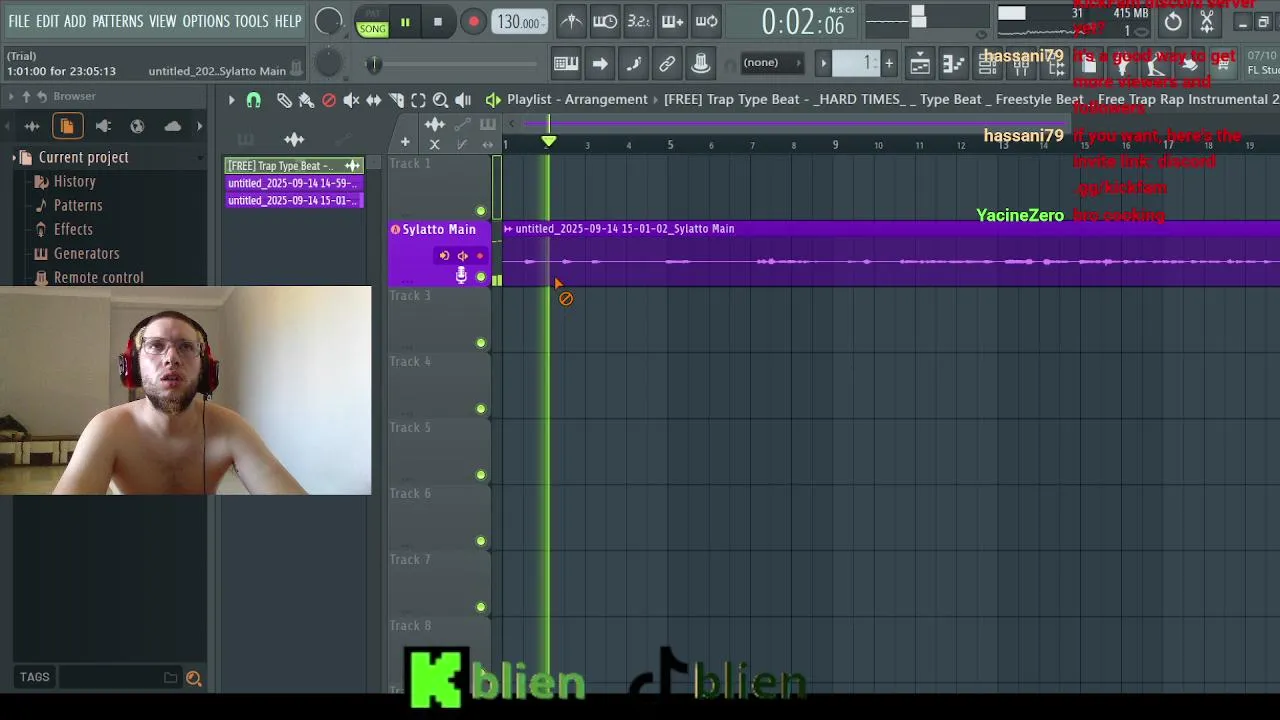Stop playback with the stop button
The image size is (1280, 720).
(437, 22)
